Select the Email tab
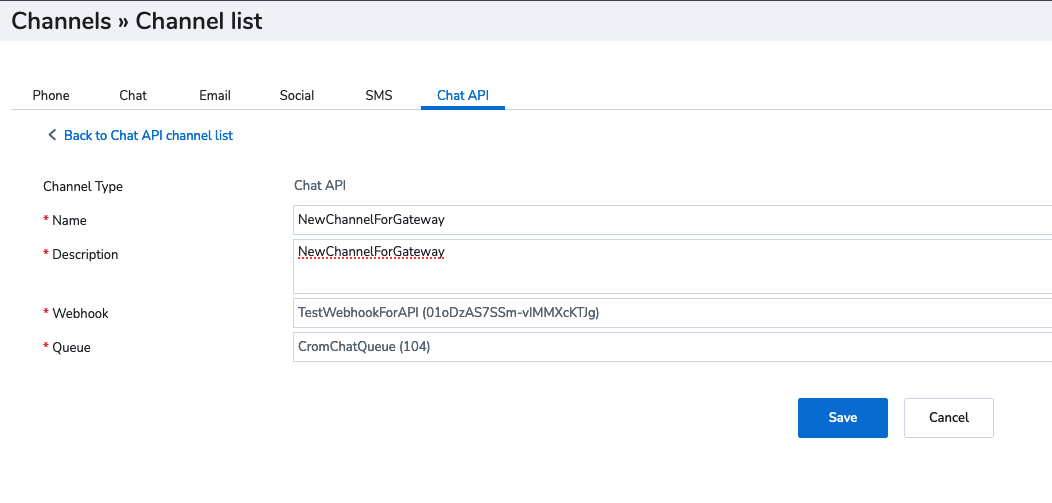 coord(215,95)
